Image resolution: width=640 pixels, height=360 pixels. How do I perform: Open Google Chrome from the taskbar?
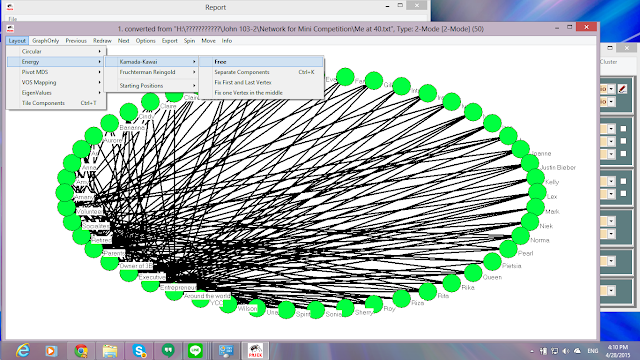[81, 351]
